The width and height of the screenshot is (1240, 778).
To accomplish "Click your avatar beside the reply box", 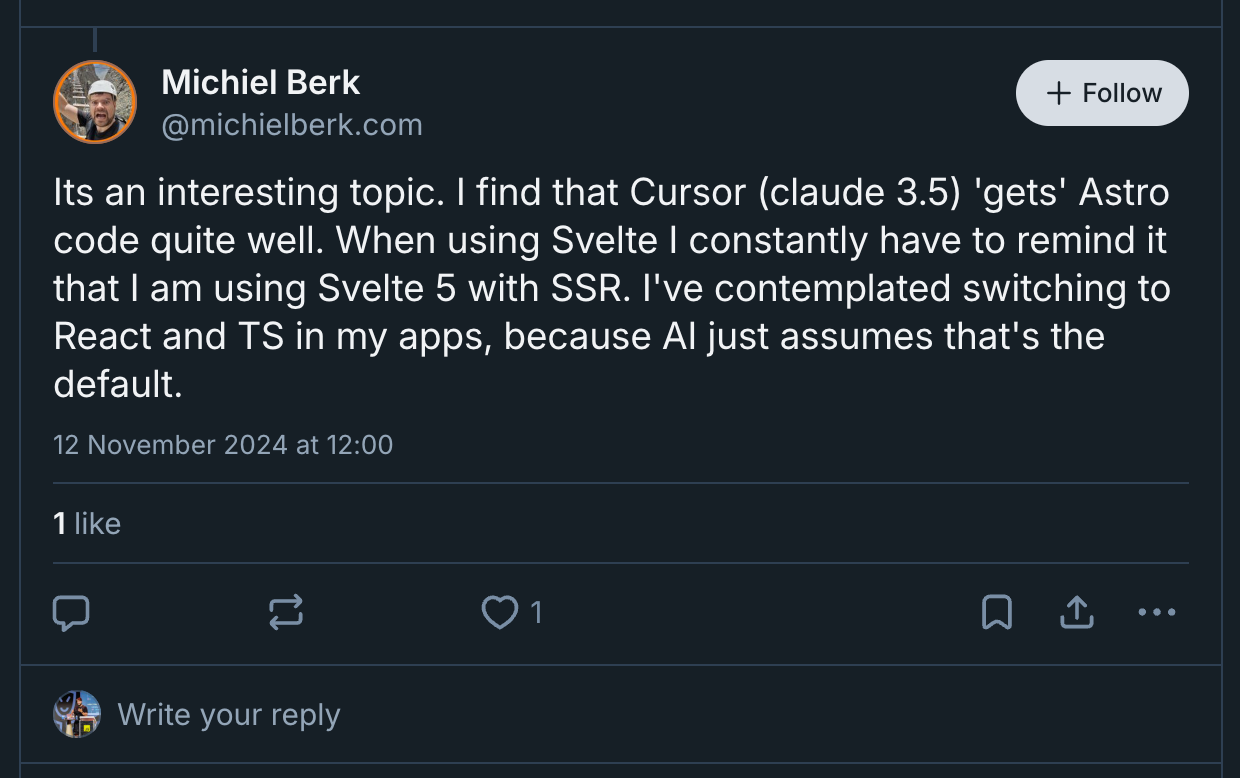I will coord(77,714).
